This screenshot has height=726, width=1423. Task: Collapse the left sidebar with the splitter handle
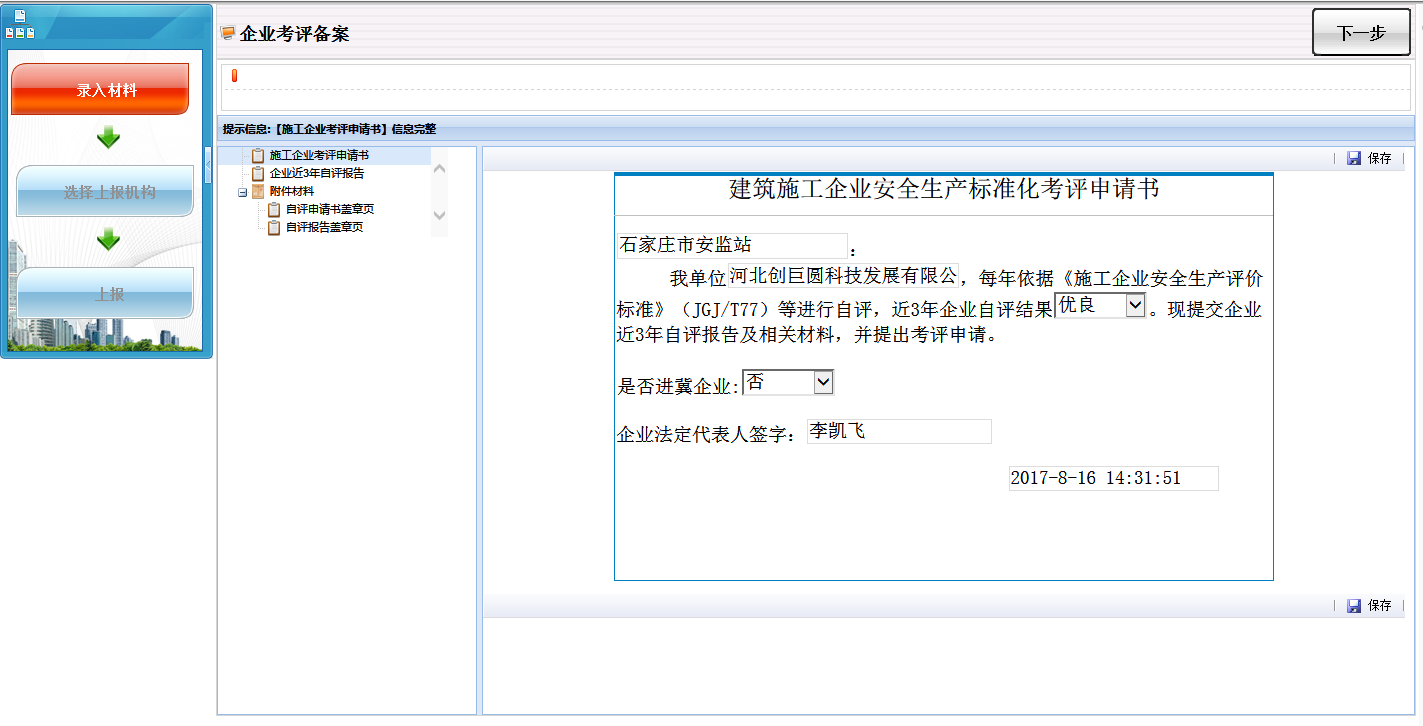[208, 165]
